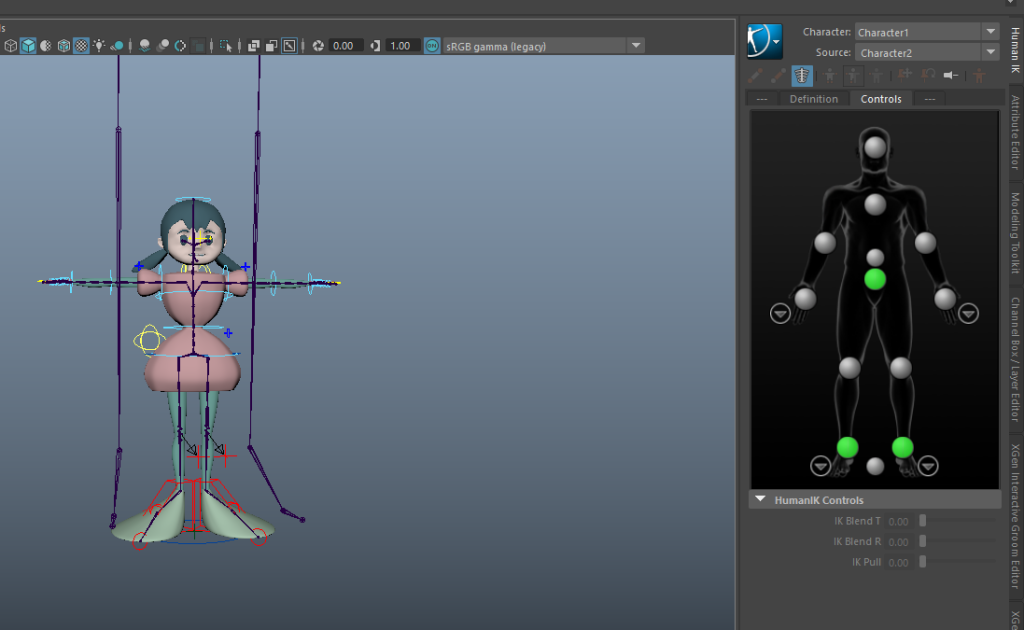Click the pin rotate icon
Screen dimensions: 1024x630
tap(927, 74)
